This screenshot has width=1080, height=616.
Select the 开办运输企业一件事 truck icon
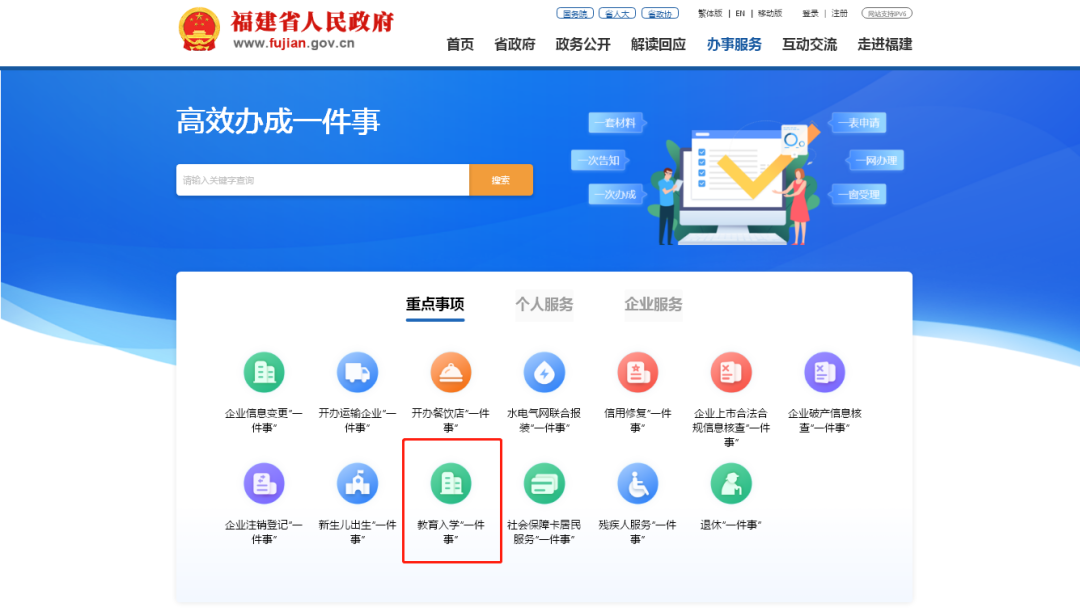coord(358,372)
